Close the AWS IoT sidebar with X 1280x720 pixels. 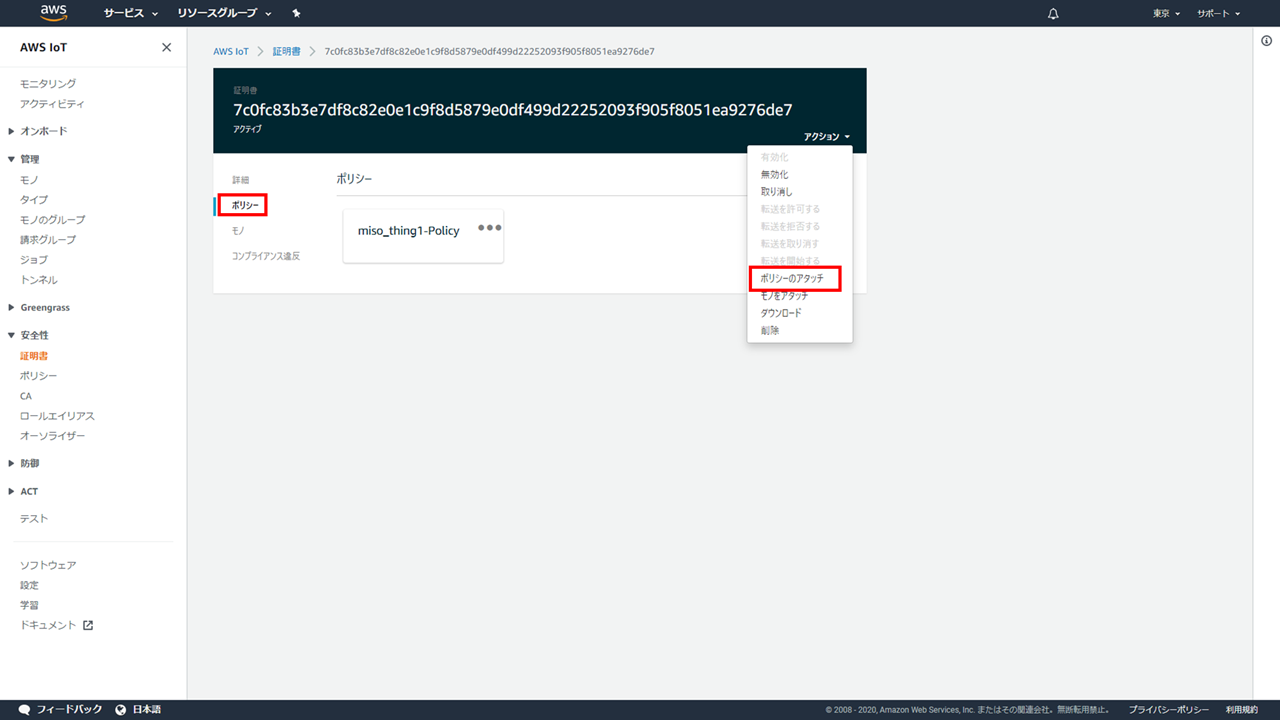coord(166,48)
